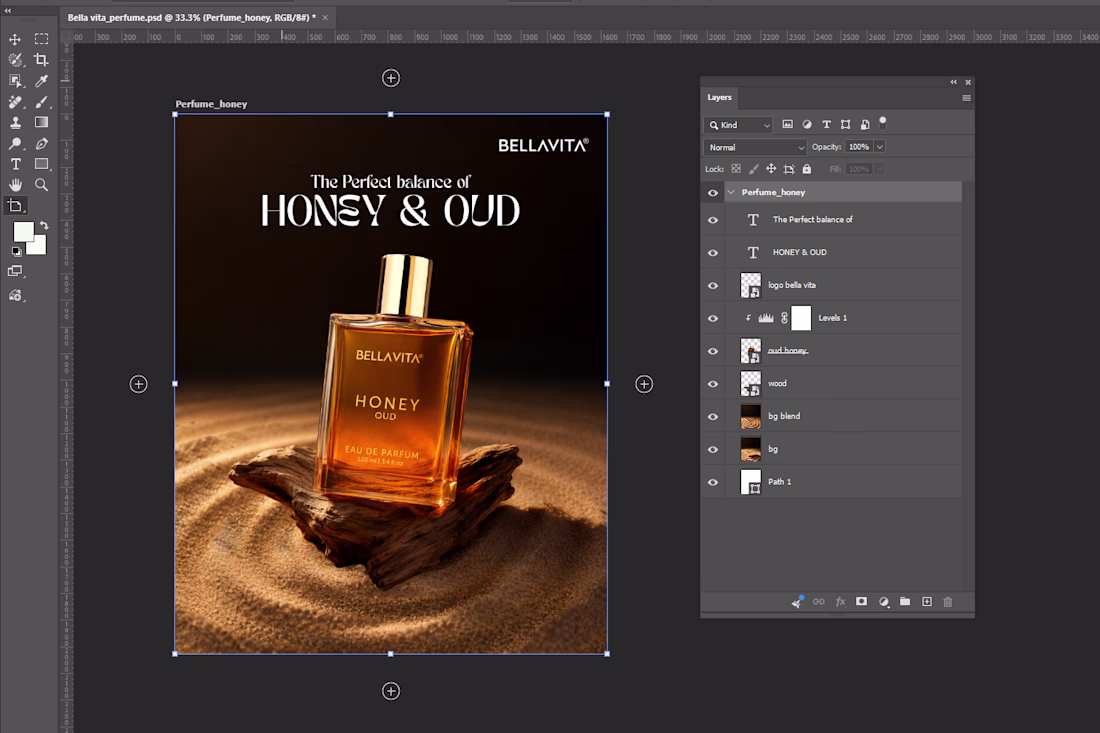The image size is (1100, 733).
Task: Lock all layer attributes
Action: point(807,169)
